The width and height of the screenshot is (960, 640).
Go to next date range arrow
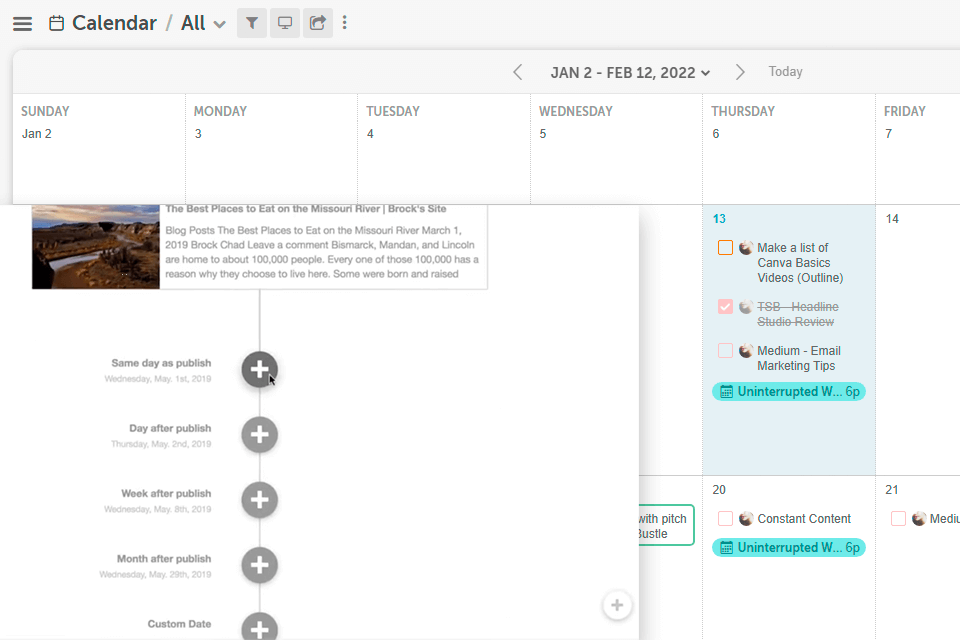point(740,72)
